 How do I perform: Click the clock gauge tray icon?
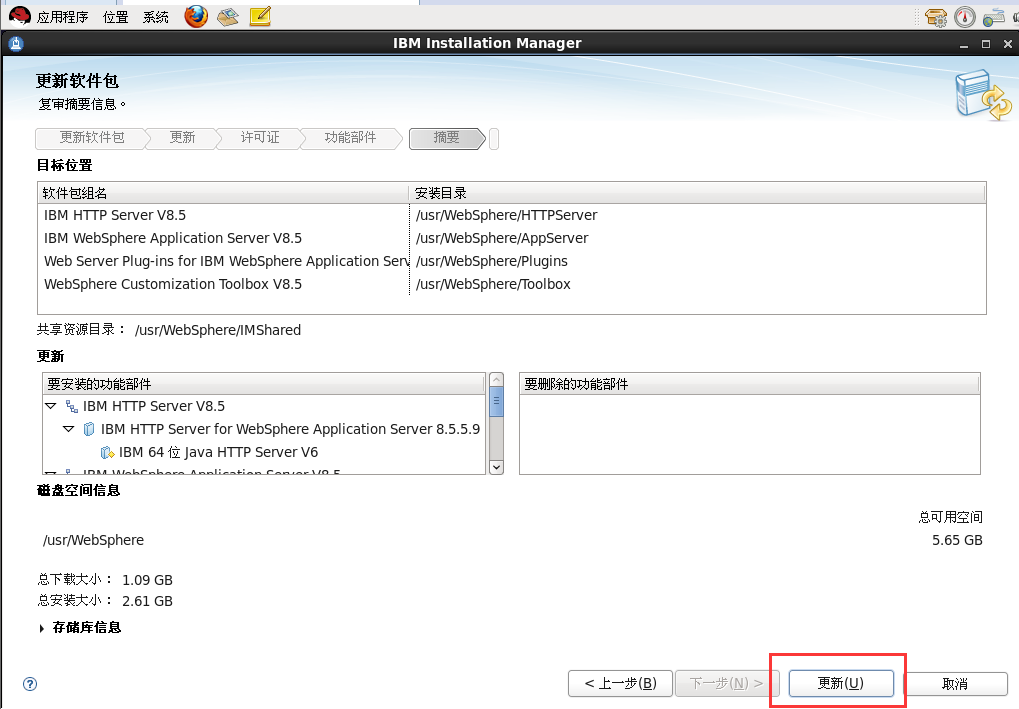coord(965,18)
